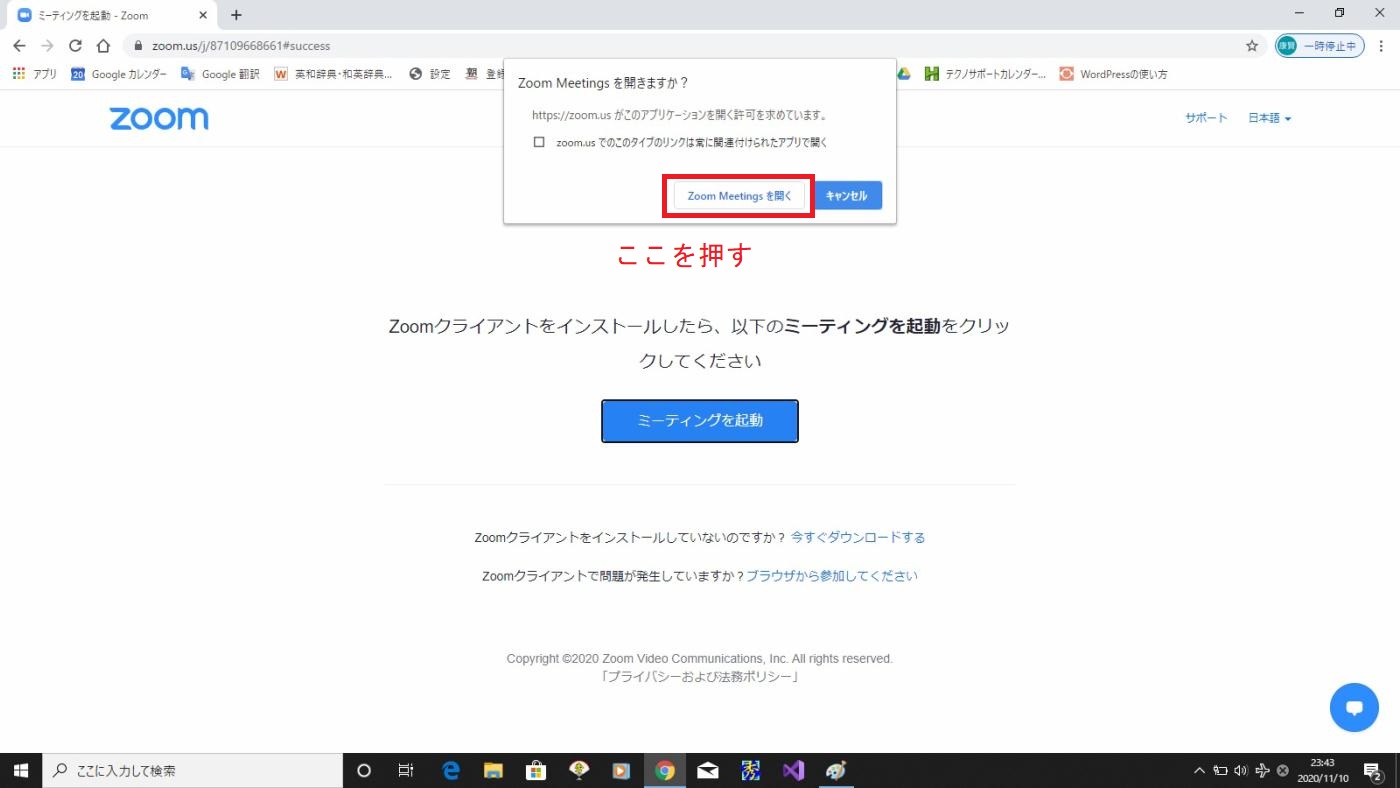Click the 今すぐダウンロードする link
Screen dimensions: 1400x788
point(858,537)
